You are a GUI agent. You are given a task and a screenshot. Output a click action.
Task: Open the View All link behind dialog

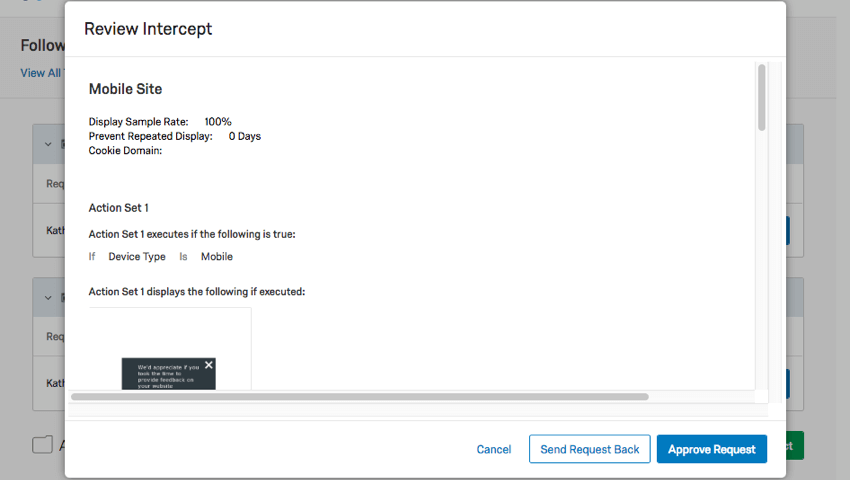coord(42,73)
